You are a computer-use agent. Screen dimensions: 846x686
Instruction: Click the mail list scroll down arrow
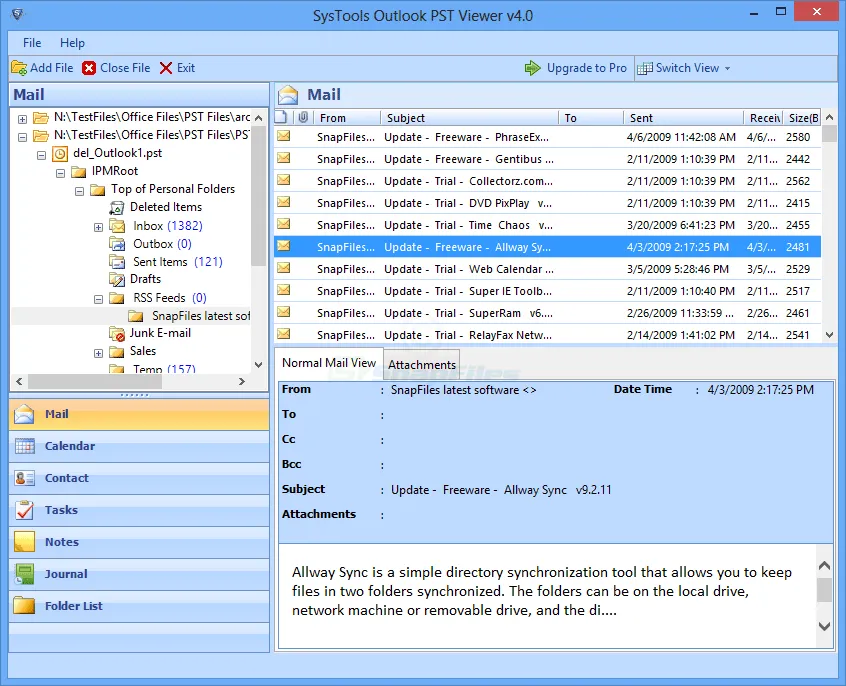click(829, 335)
